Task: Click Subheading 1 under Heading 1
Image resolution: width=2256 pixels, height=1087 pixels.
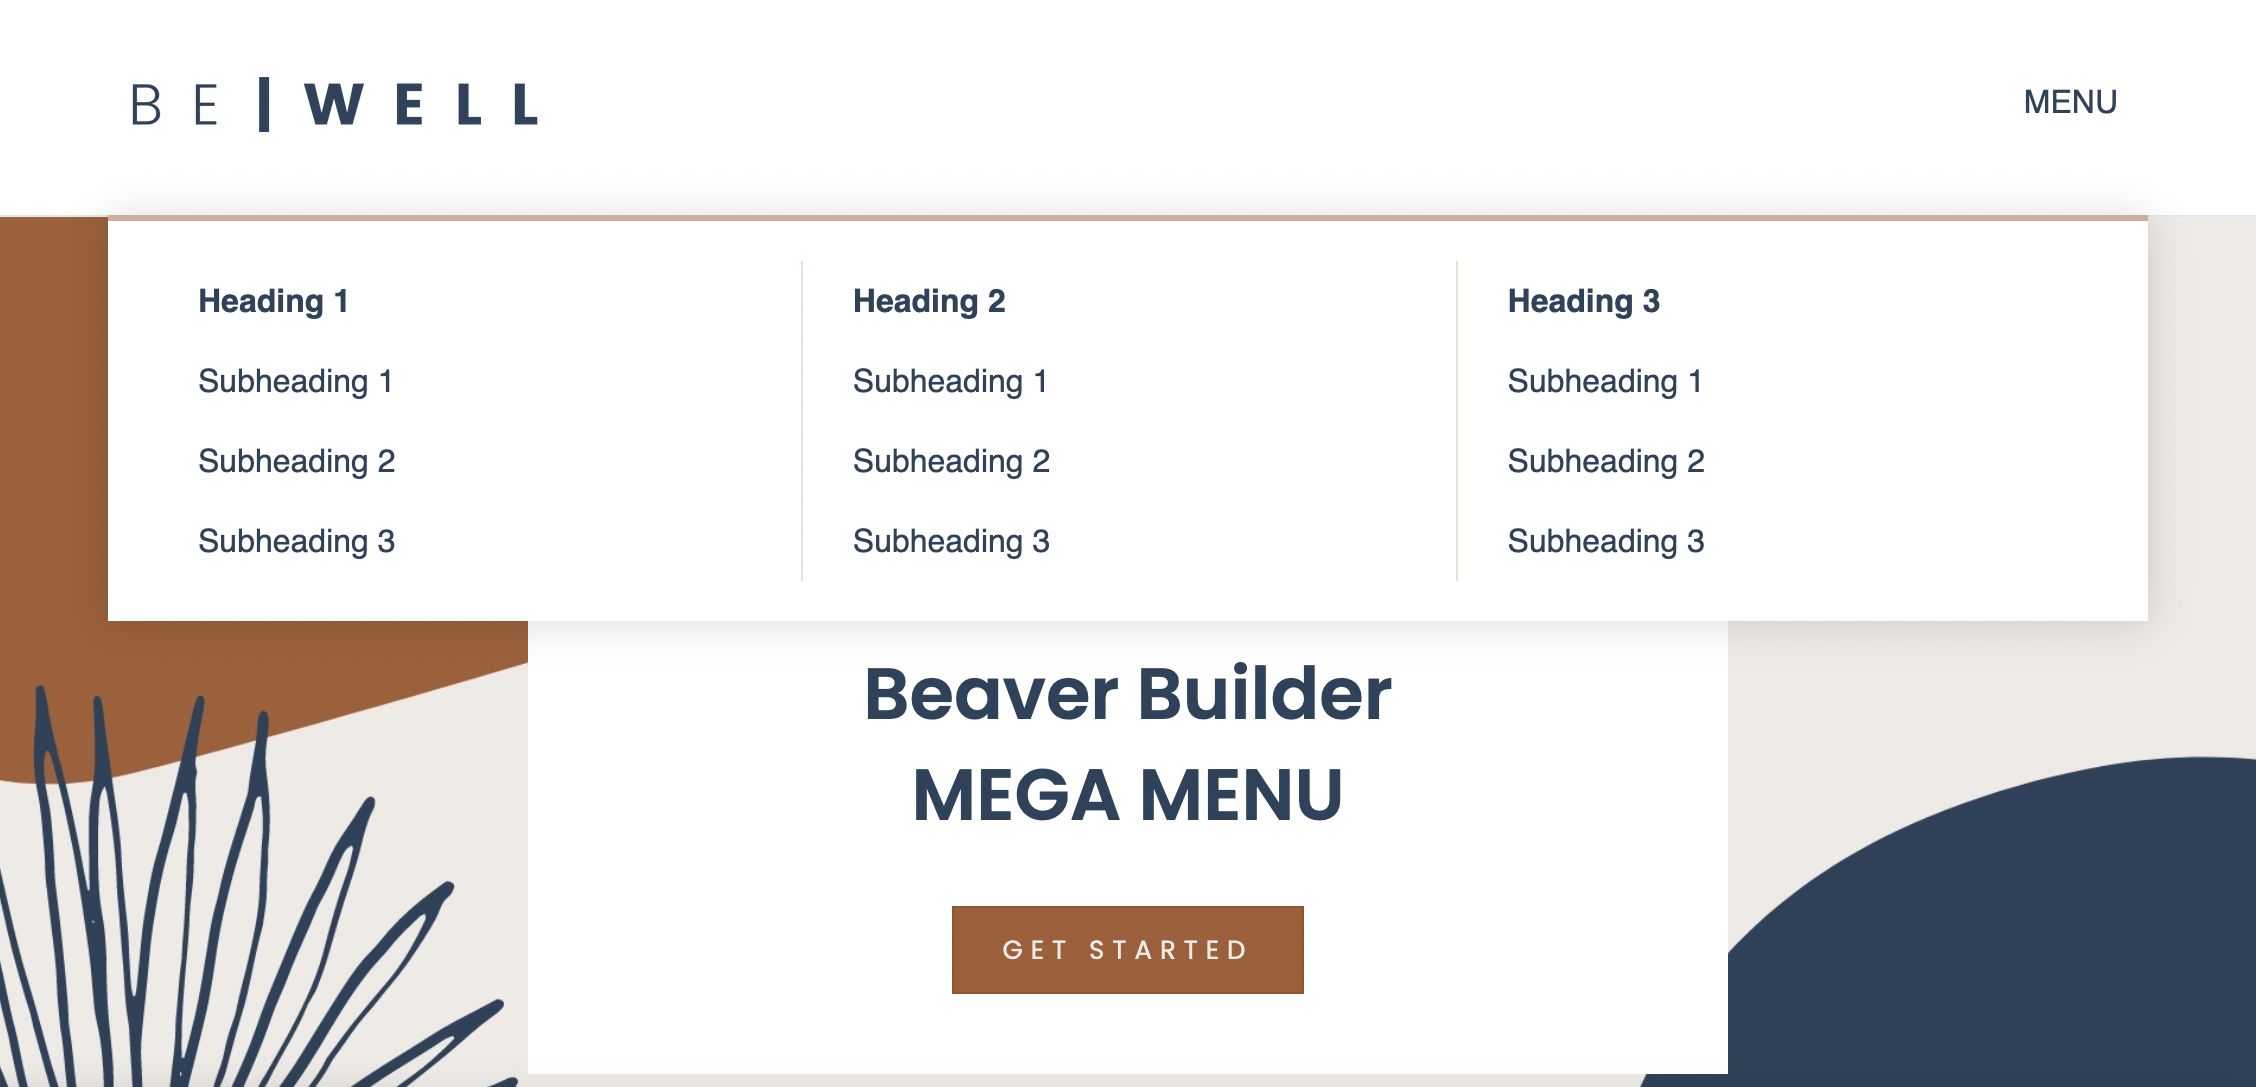Action: 298,381
